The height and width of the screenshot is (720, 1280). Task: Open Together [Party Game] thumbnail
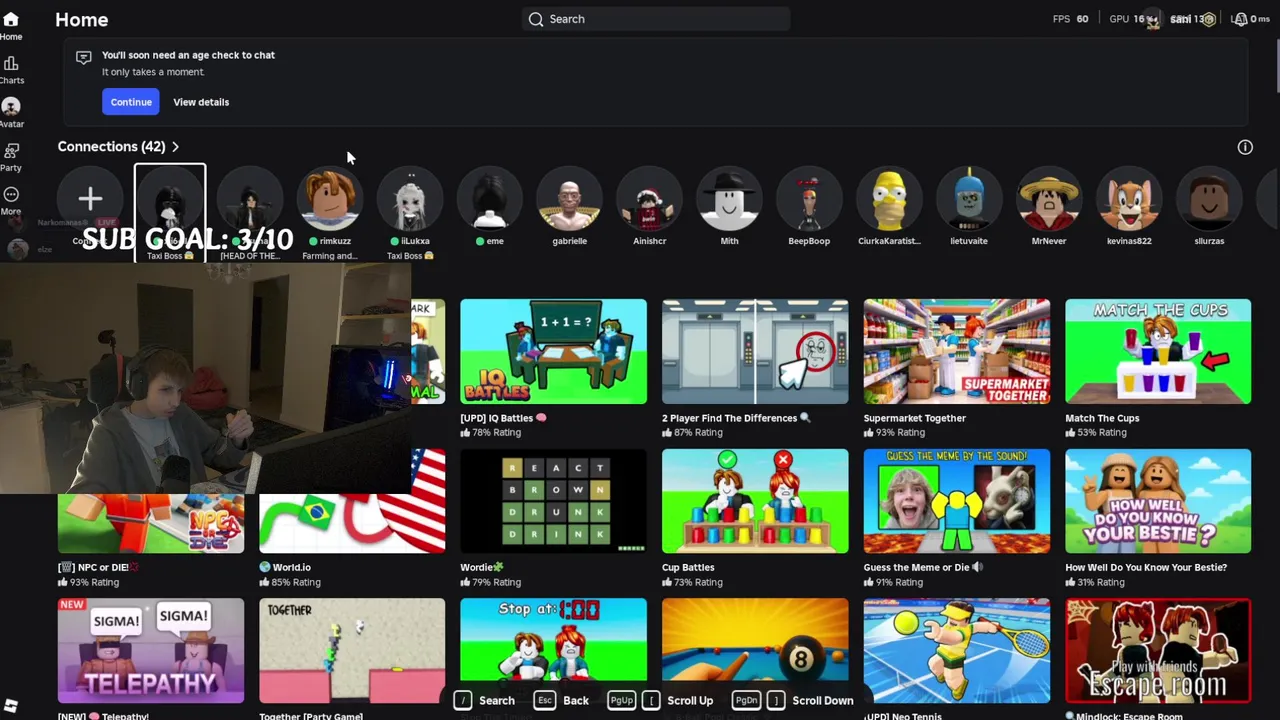pyautogui.click(x=352, y=650)
